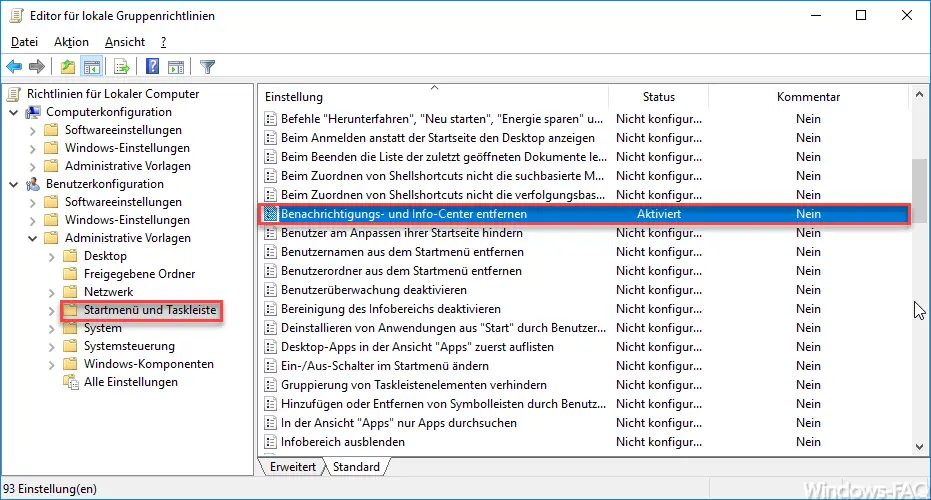Screen dimensions: 931x500
Task: Select Freigegebene Ordner in the tree
Action: click(x=140, y=274)
